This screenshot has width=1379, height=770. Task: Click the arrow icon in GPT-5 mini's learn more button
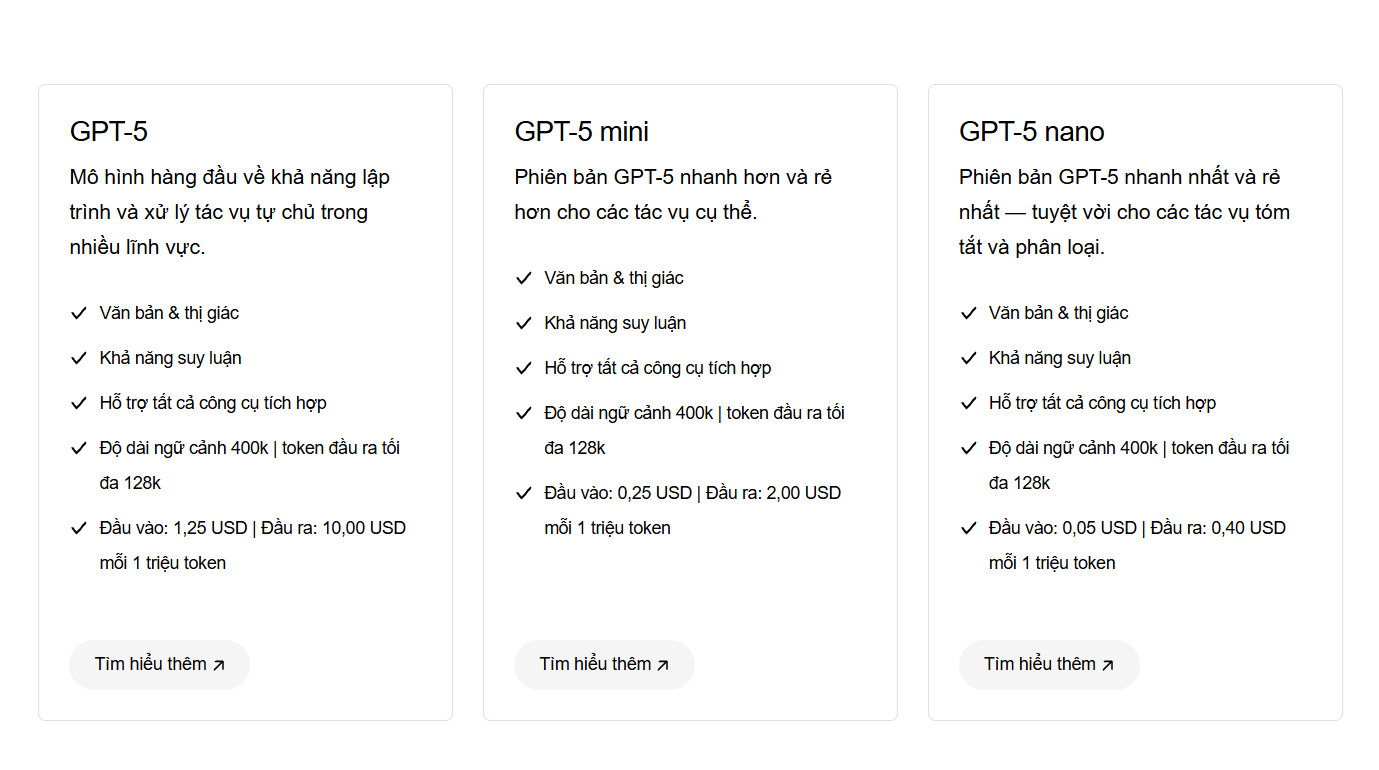(x=662, y=665)
